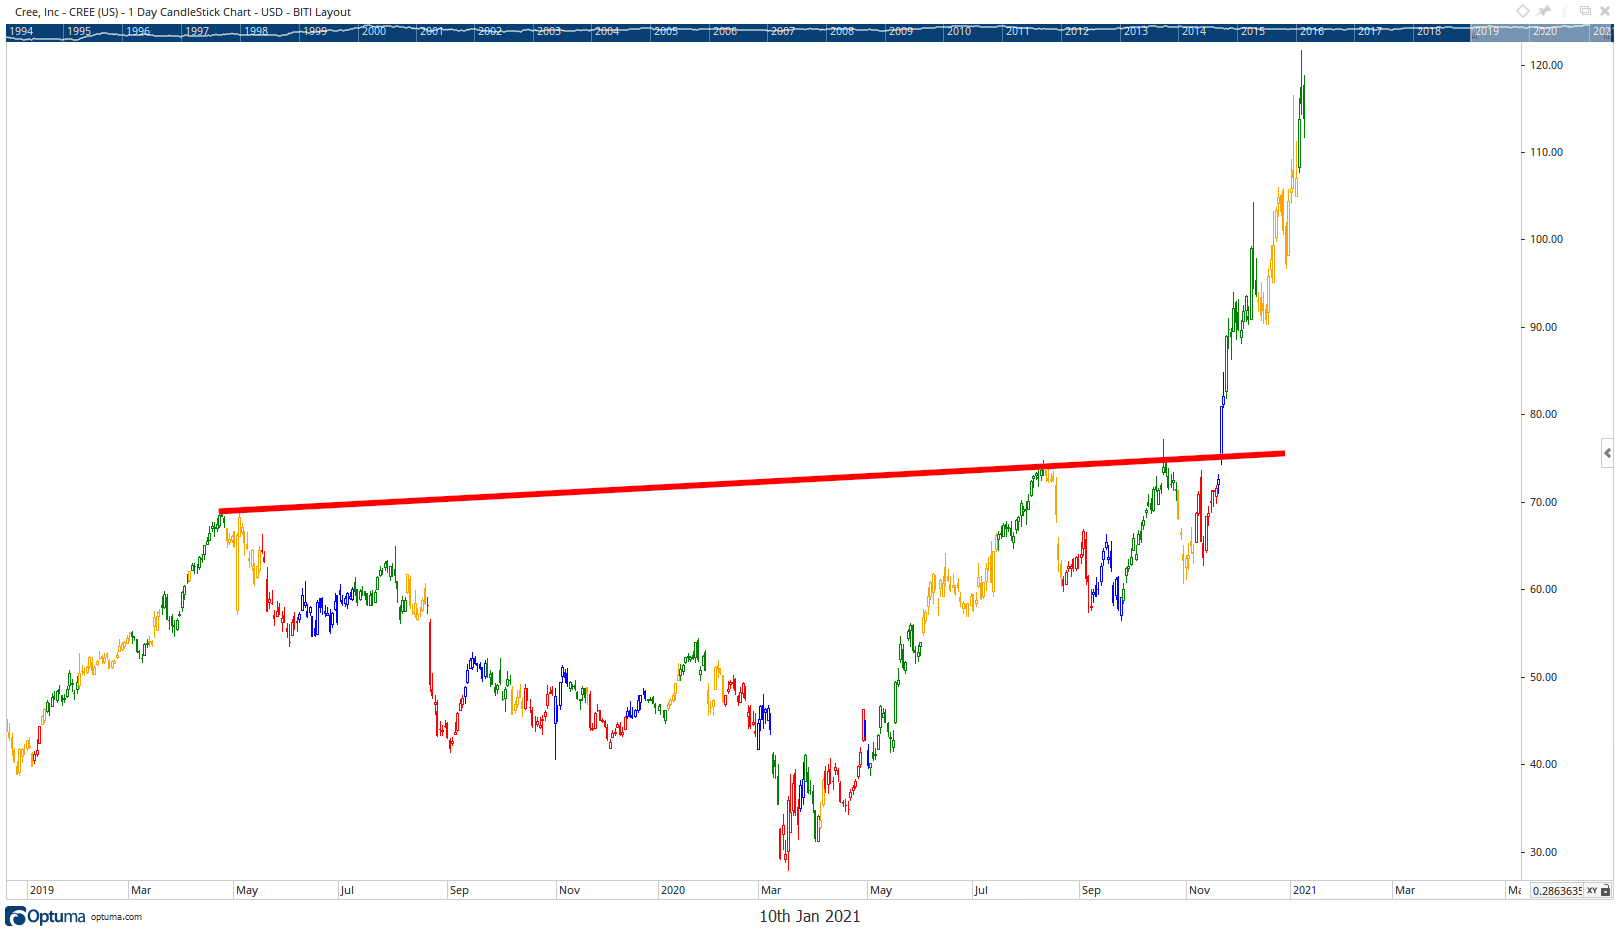Detach chart with the overlapping windows icon

click(x=1585, y=10)
